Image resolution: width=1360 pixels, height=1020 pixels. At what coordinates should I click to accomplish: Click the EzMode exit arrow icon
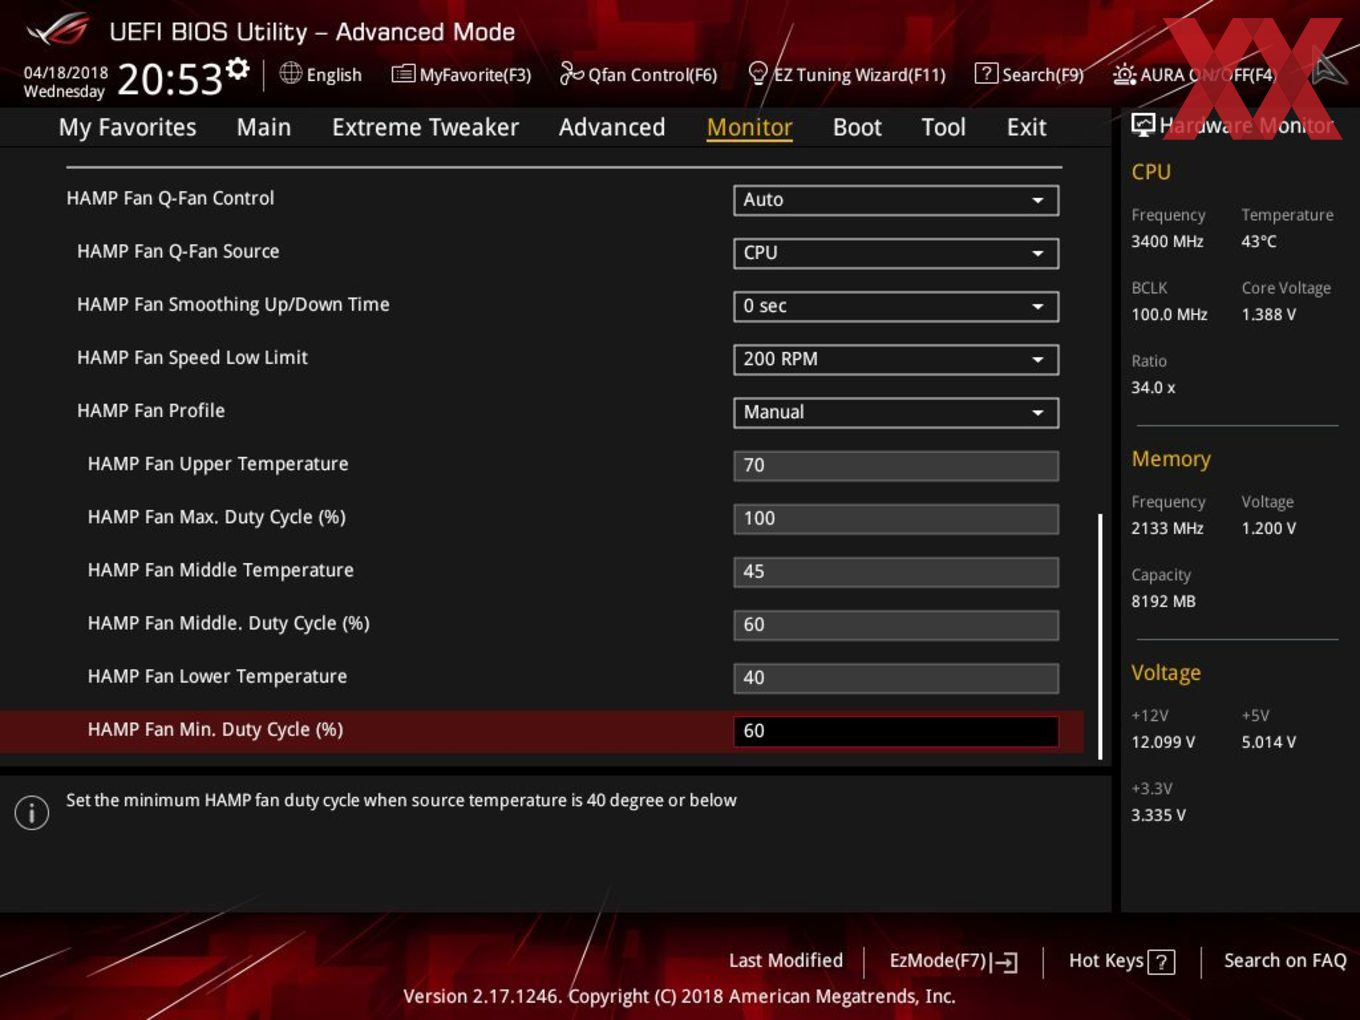coord(1006,962)
